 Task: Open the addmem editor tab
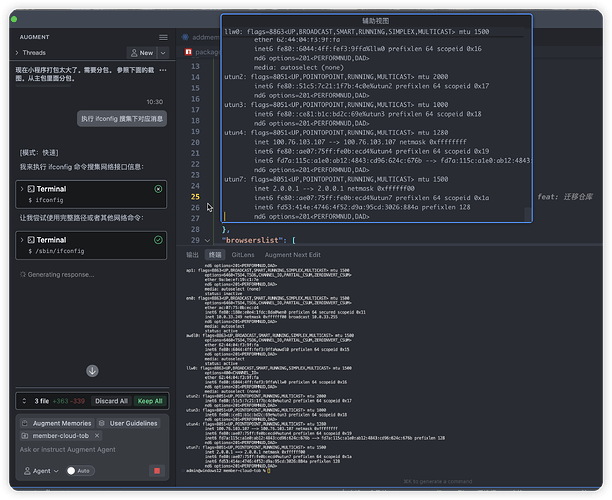(200, 37)
